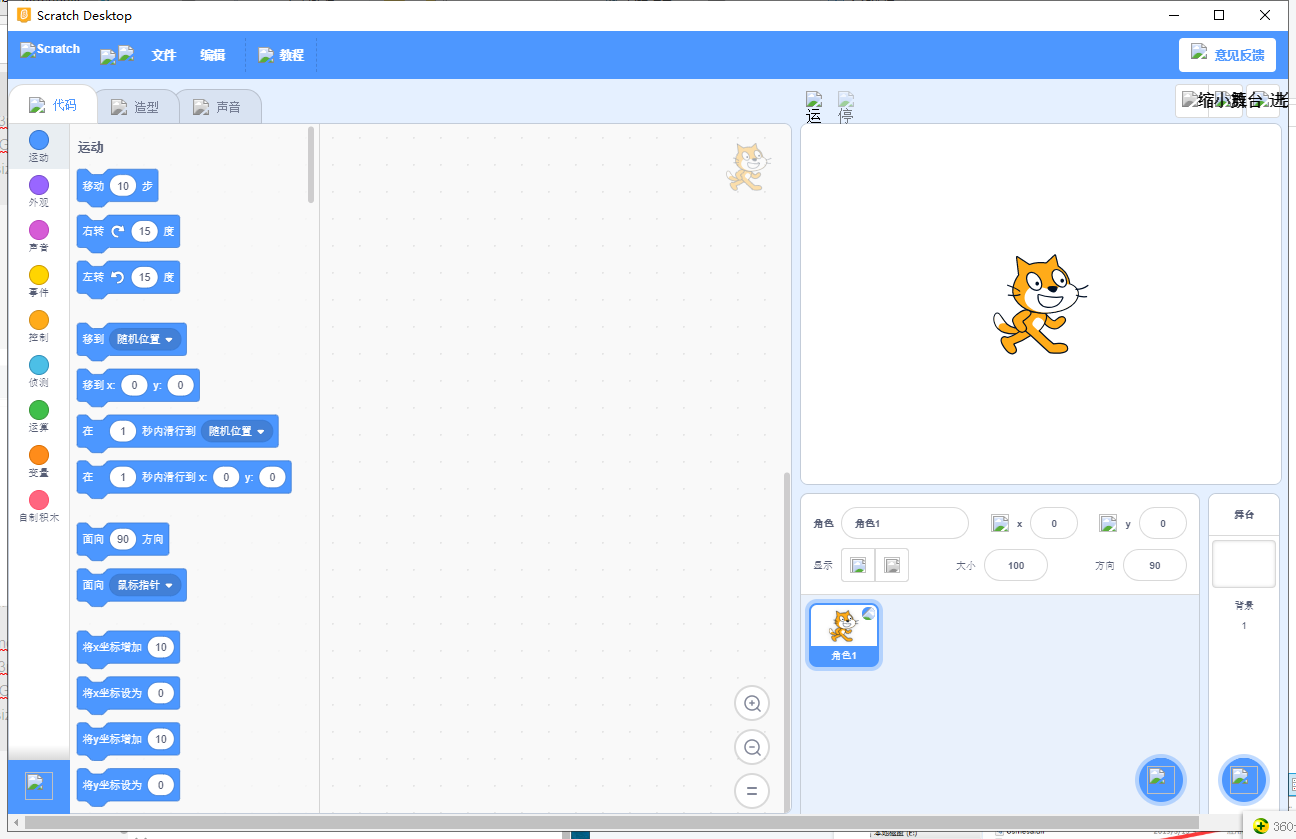
Task: Open the 文件 menu
Action: (x=164, y=55)
